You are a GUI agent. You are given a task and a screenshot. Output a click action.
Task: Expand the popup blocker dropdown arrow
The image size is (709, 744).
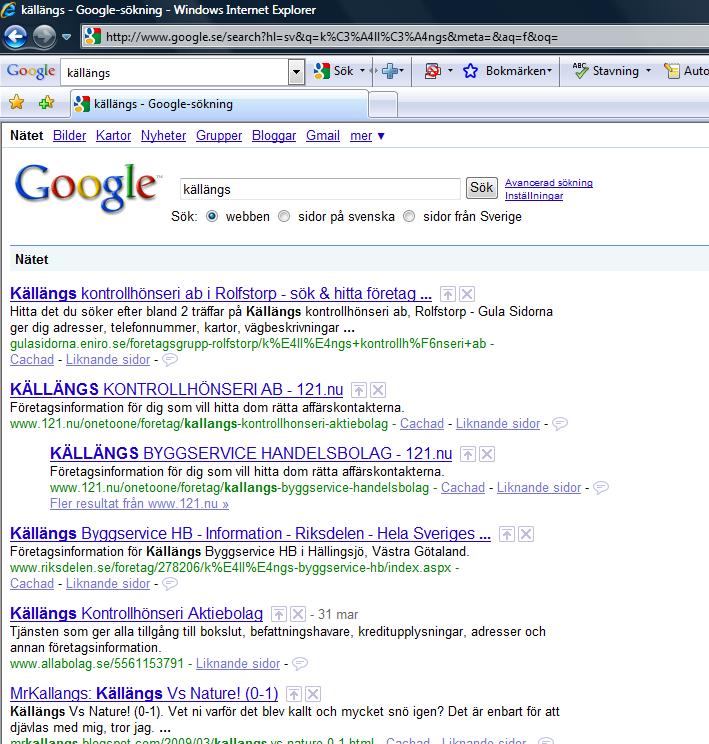(x=450, y=71)
